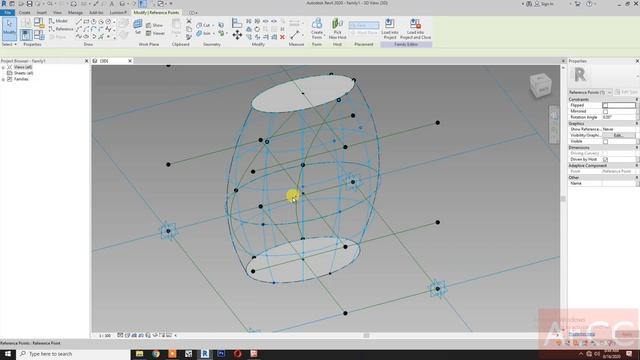Screen dimensions: 640x360
Task: Click the Show Reference Never value field
Action: (618, 129)
